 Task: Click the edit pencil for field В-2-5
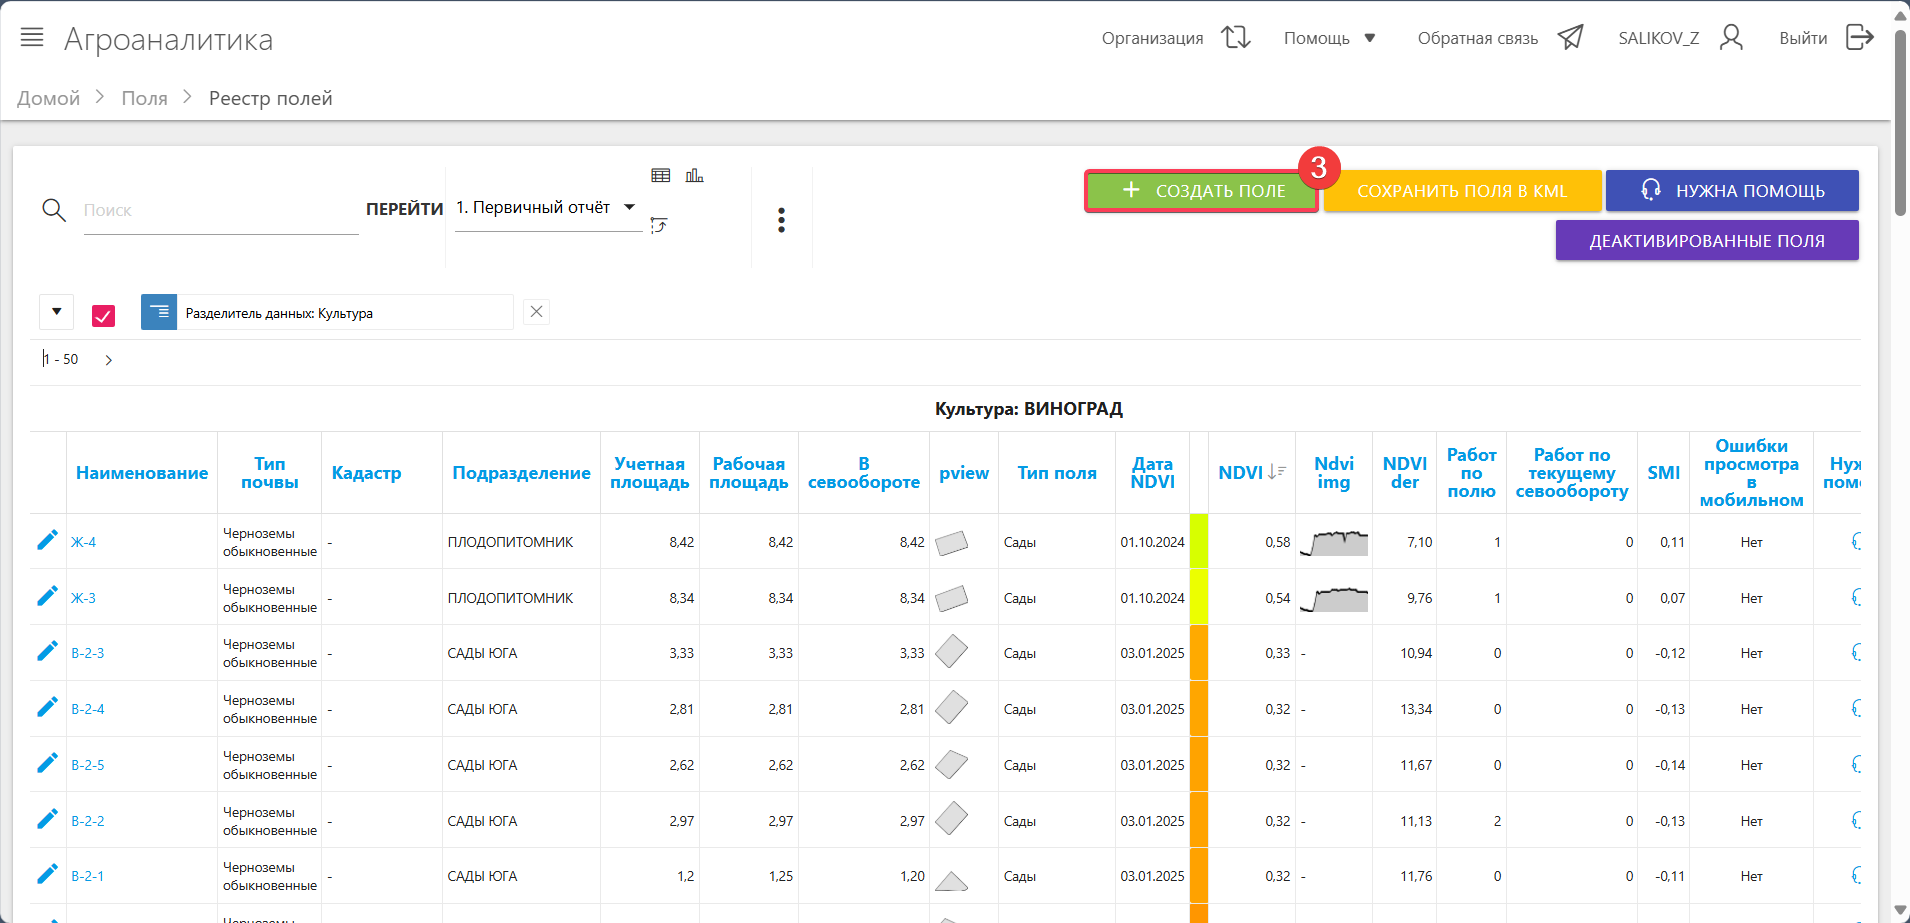(47, 764)
